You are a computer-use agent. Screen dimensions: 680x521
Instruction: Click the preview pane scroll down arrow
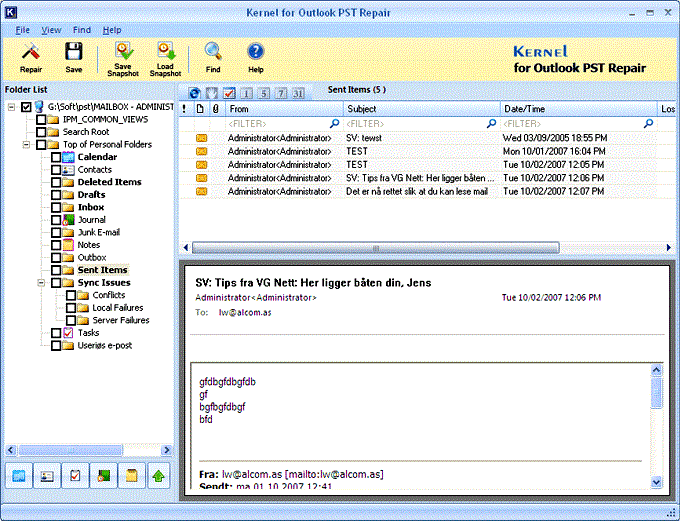click(656, 482)
